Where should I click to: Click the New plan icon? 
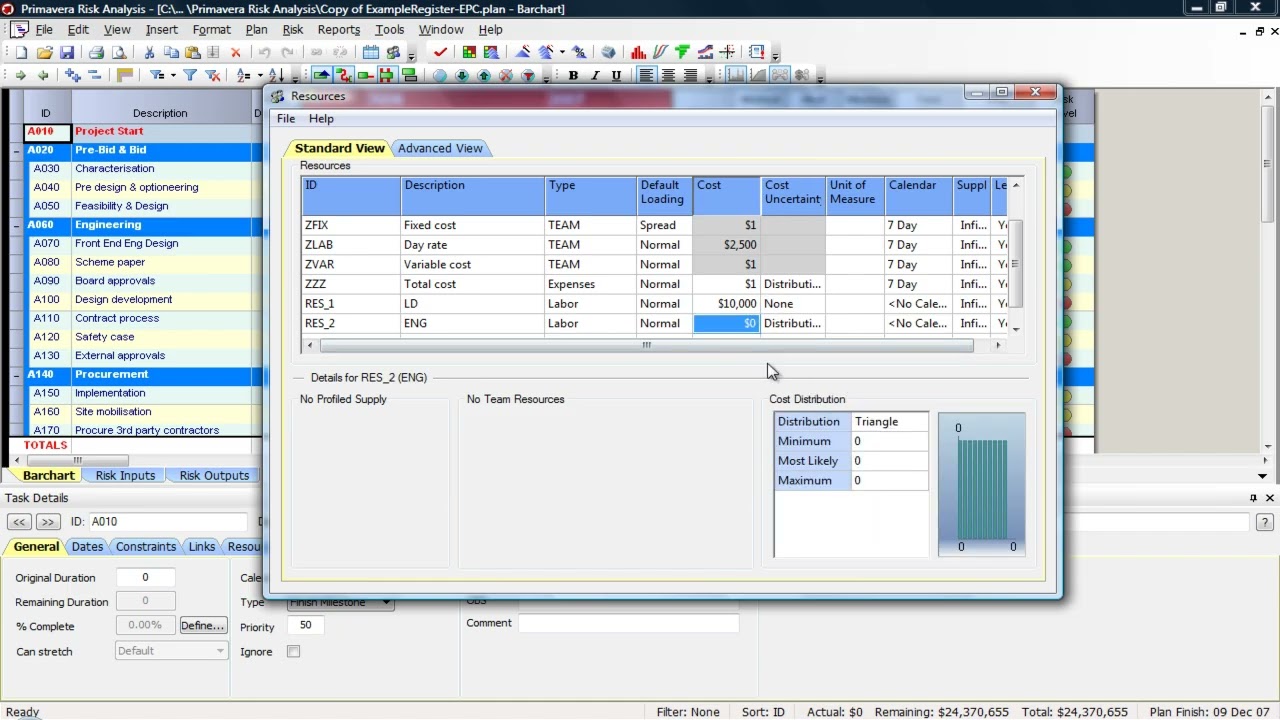(x=21, y=52)
